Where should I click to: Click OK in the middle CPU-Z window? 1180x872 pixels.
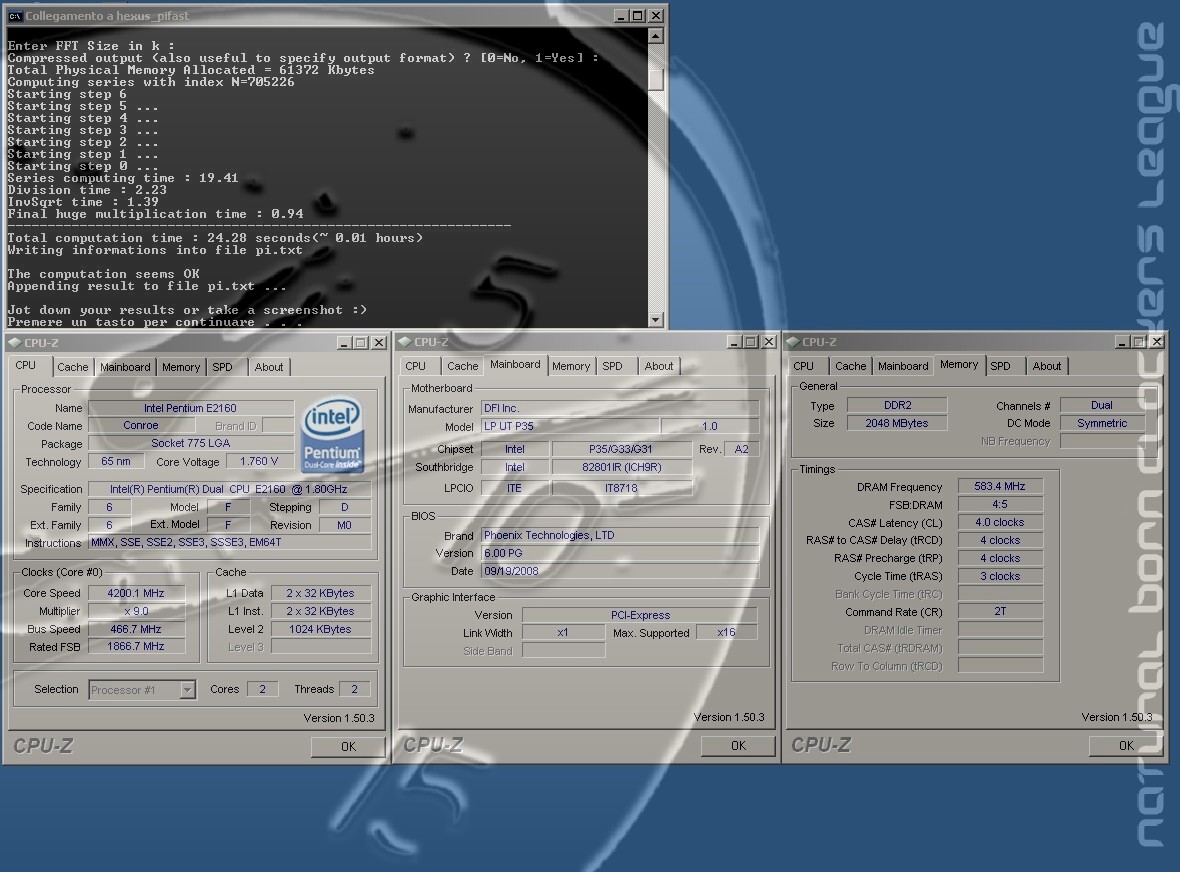[738, 746]
